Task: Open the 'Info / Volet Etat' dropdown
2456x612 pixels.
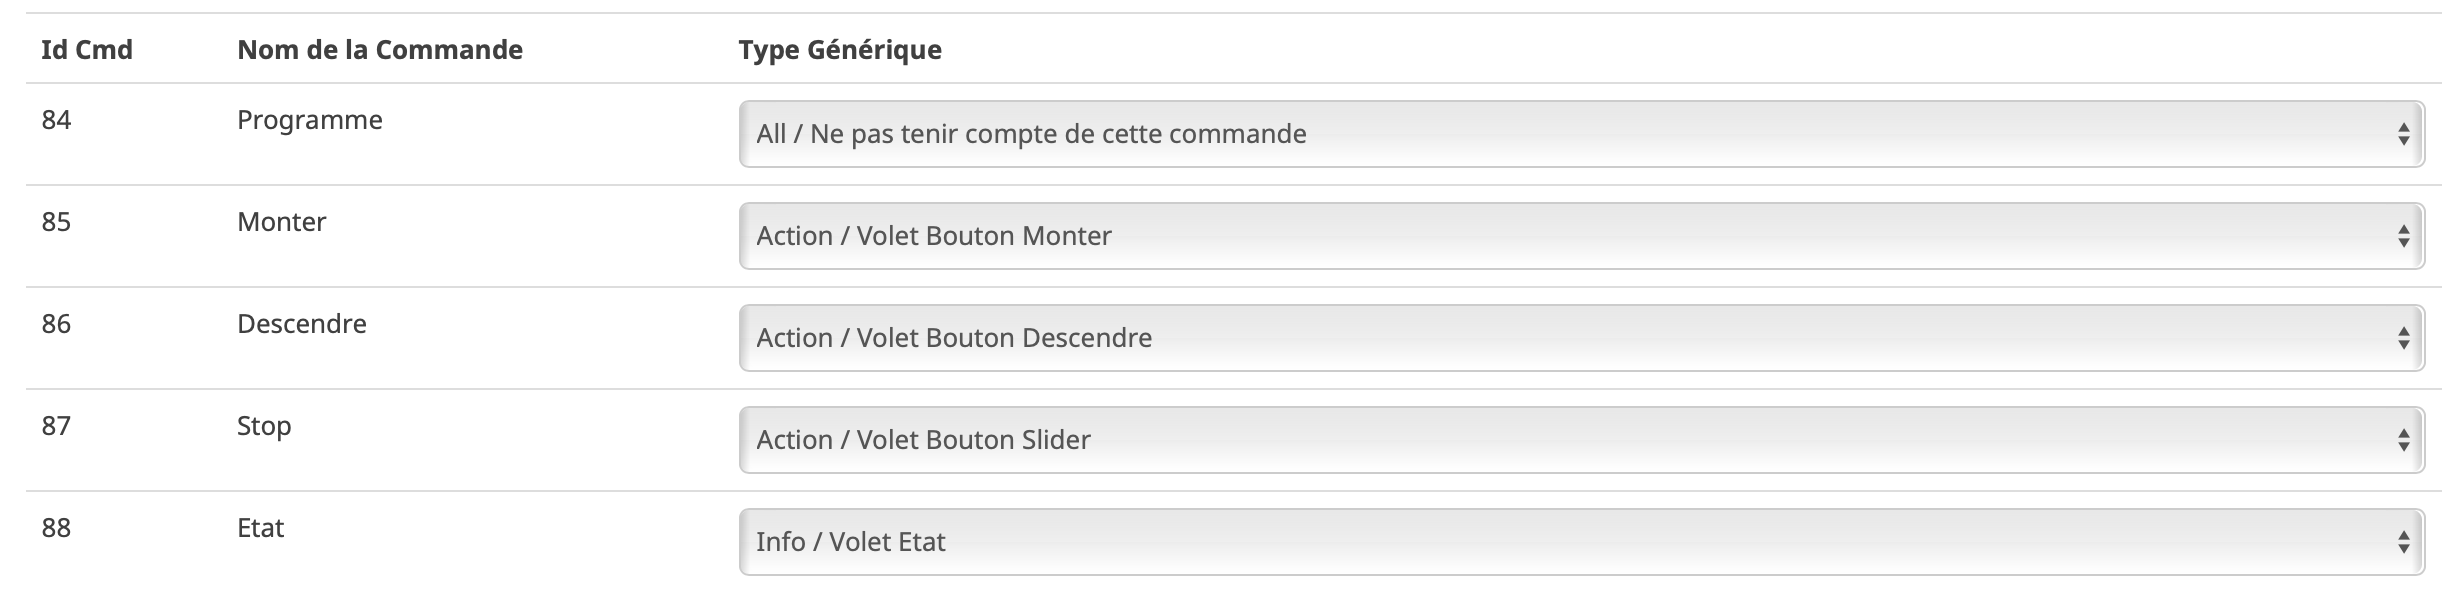Action: (1580, 542)
